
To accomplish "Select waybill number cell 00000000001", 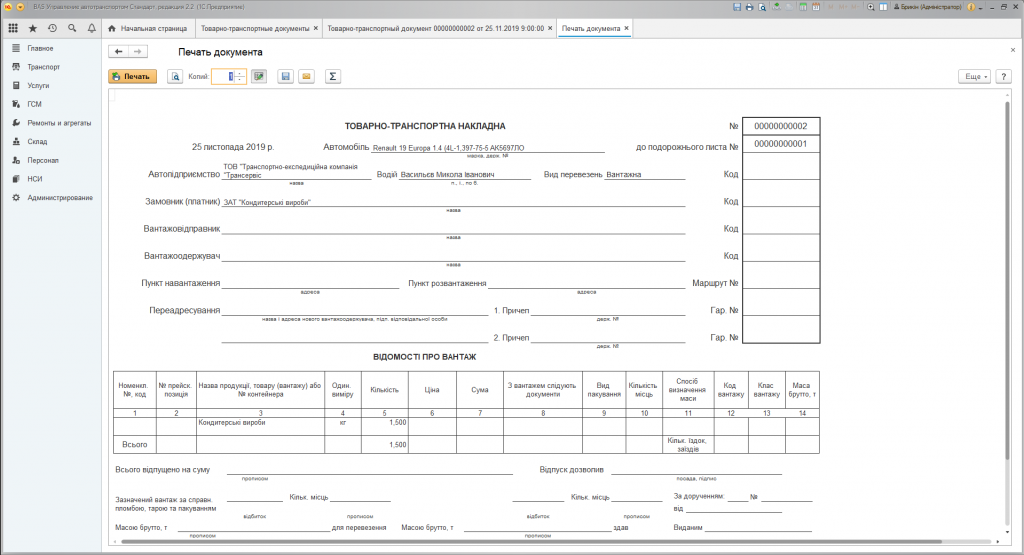I will click(781, 144).
